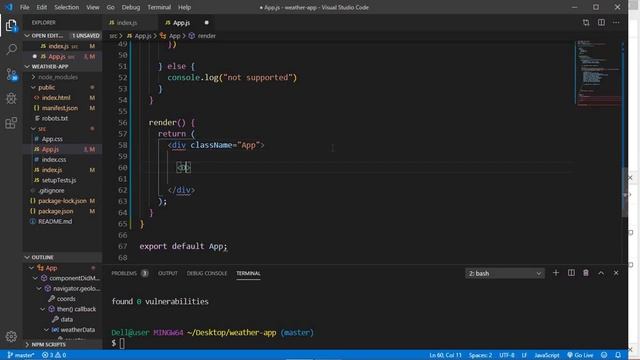640x360 pixels.
Task: Open package-lock.json in the file tree
Action: click(x=62, y=201)
